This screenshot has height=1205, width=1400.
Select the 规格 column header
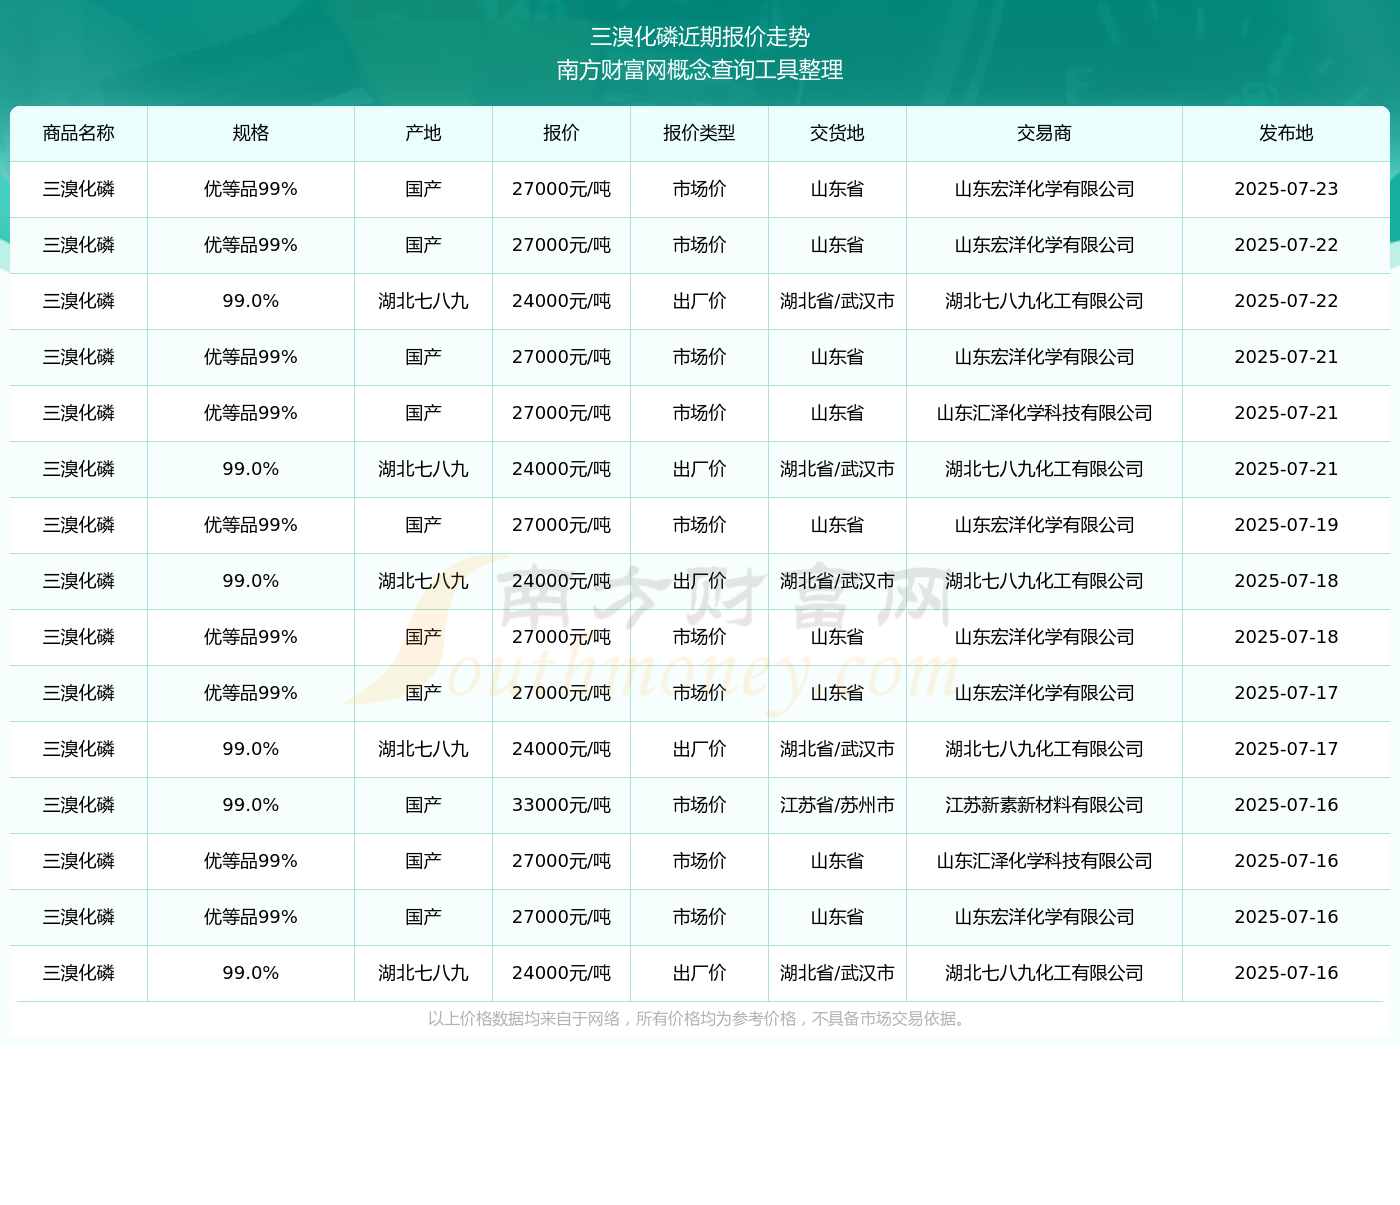(x=251, y=133)
